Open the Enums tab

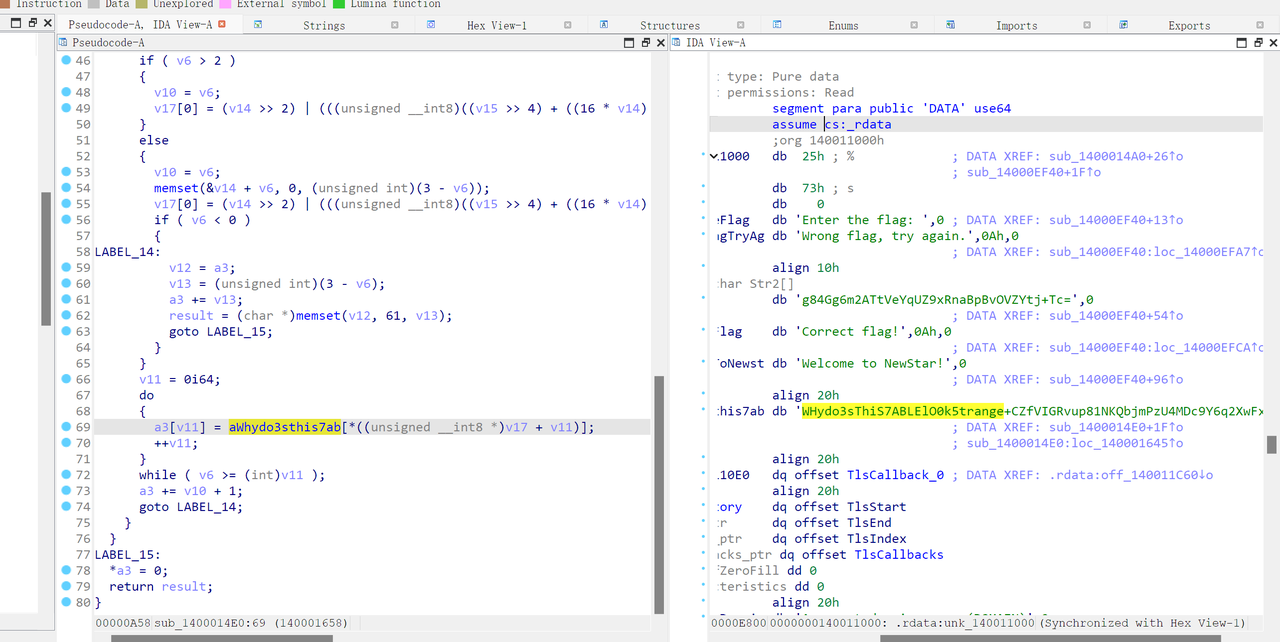843,25
